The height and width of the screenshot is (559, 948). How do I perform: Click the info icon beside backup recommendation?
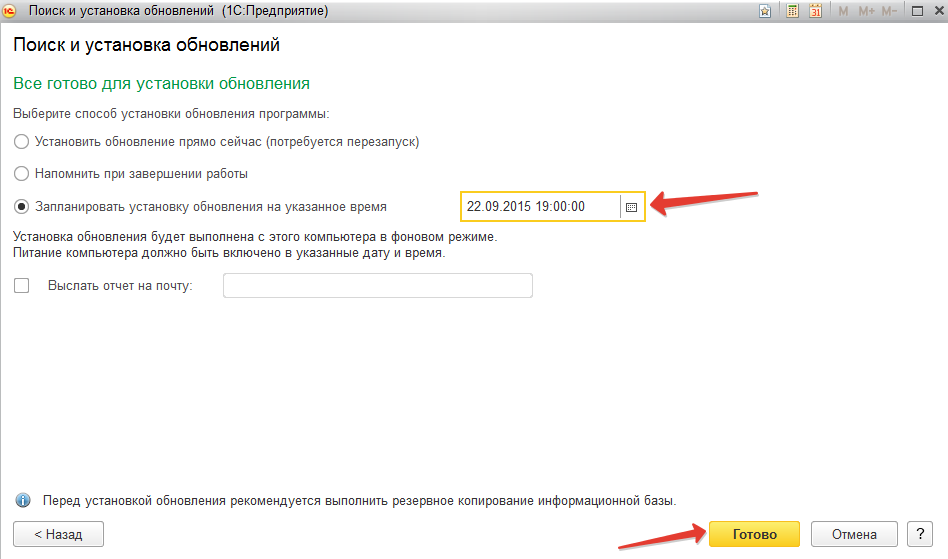pyautogui.click(x=22, y=500)
